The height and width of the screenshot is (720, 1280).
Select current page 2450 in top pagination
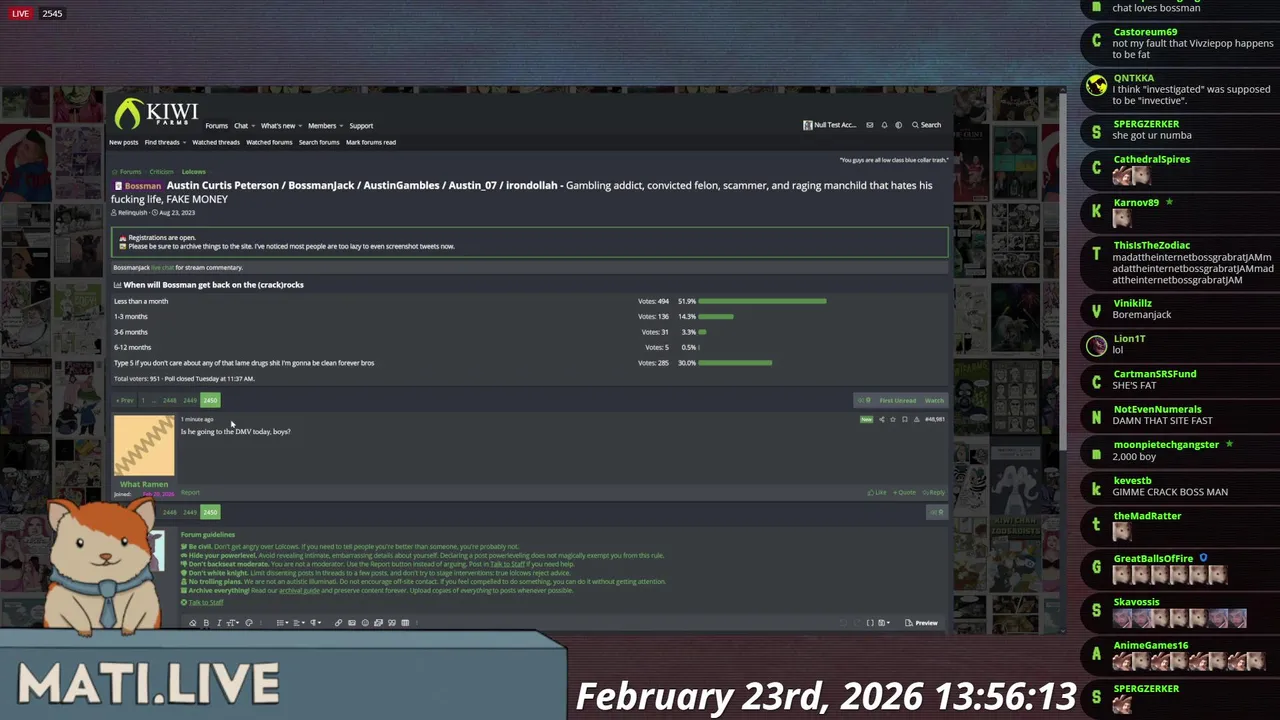210,400
